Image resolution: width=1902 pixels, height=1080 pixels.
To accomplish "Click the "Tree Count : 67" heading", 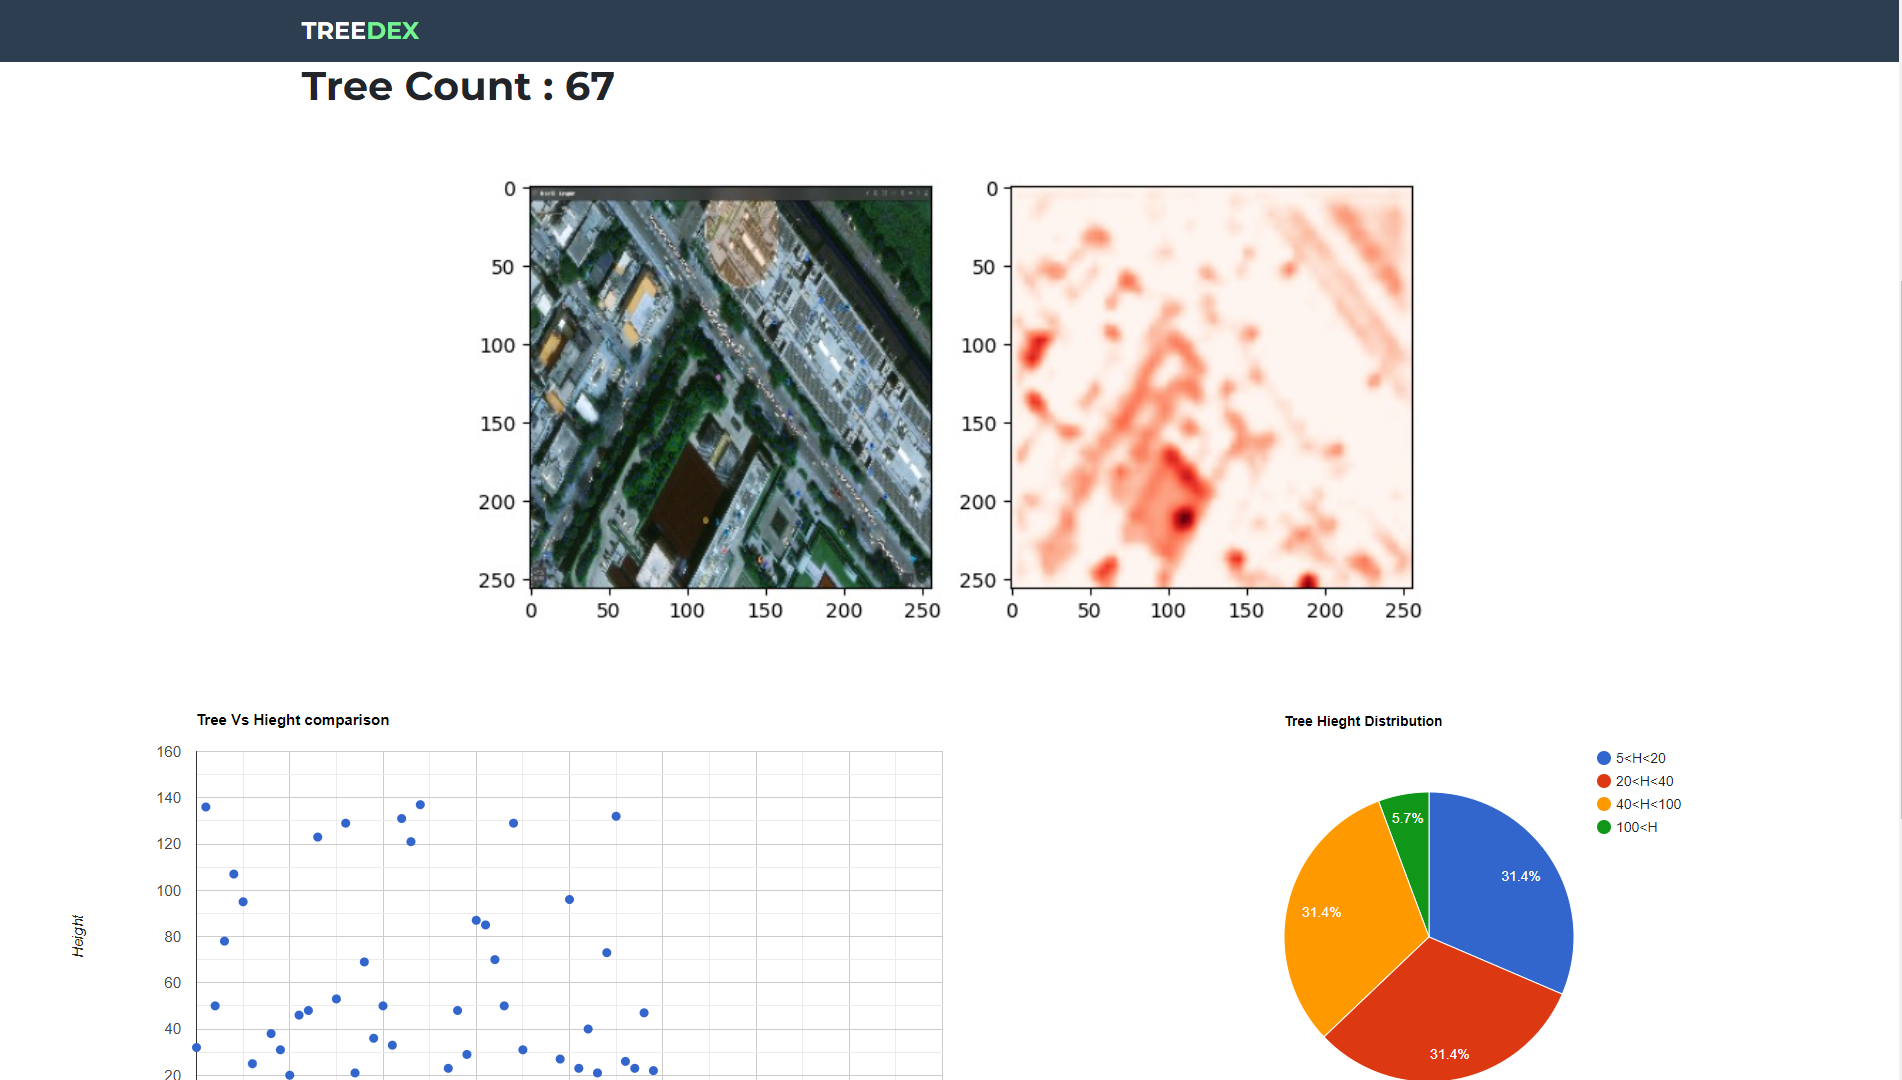I will pos(458,87).
